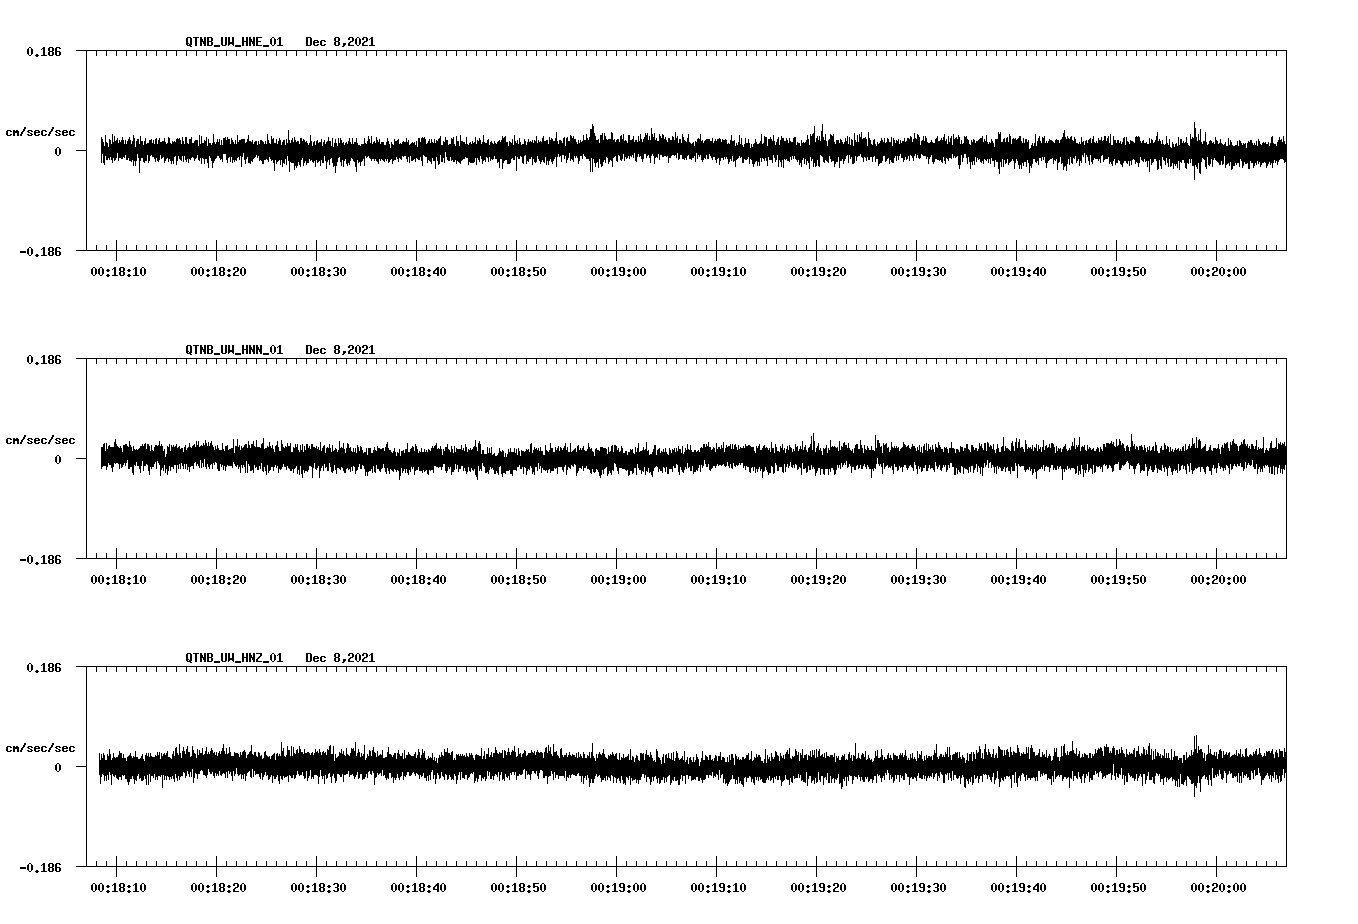Viewport: 1358px width, 924px height.
Task: Click the 00:19:40 time label under HNE plot
Action: (1018, 272)
